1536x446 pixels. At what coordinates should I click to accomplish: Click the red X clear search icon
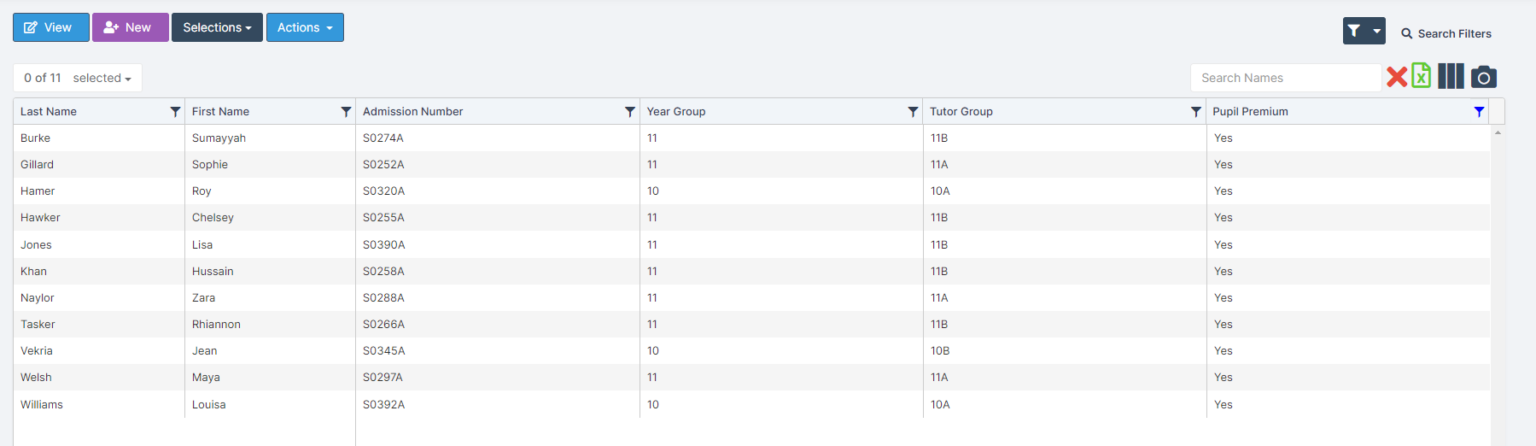coord(1396,77)
